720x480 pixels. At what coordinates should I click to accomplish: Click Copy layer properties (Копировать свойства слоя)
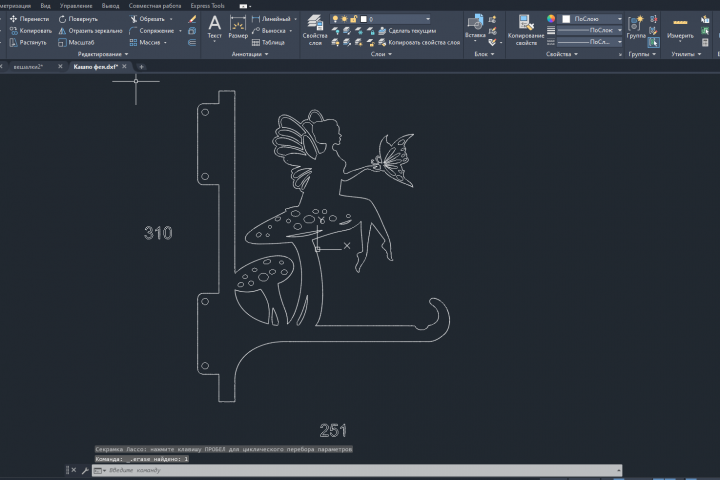[x=419, y=42]
